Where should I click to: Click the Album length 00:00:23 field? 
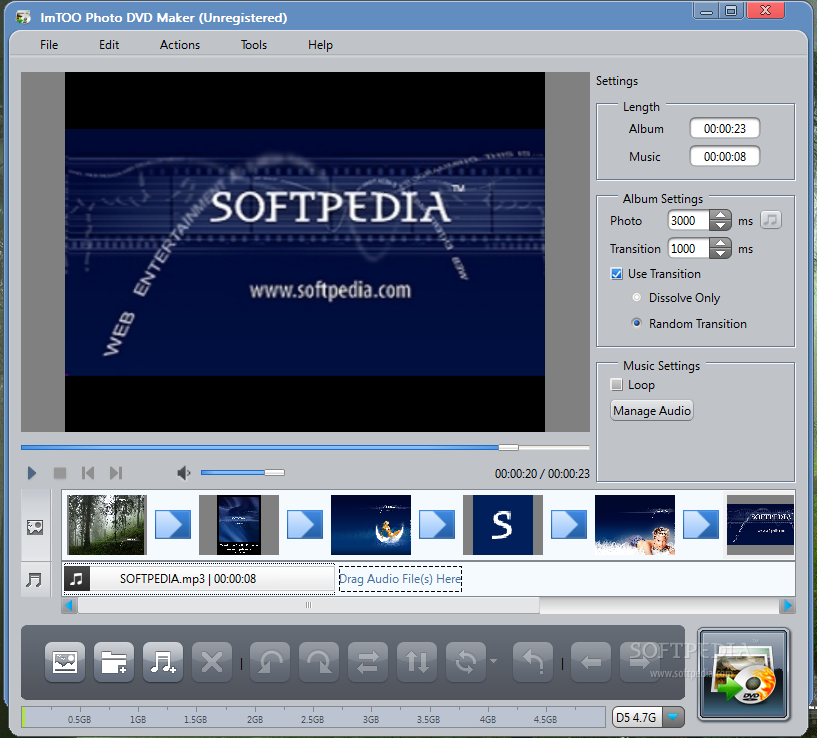(x=724, y=129)
